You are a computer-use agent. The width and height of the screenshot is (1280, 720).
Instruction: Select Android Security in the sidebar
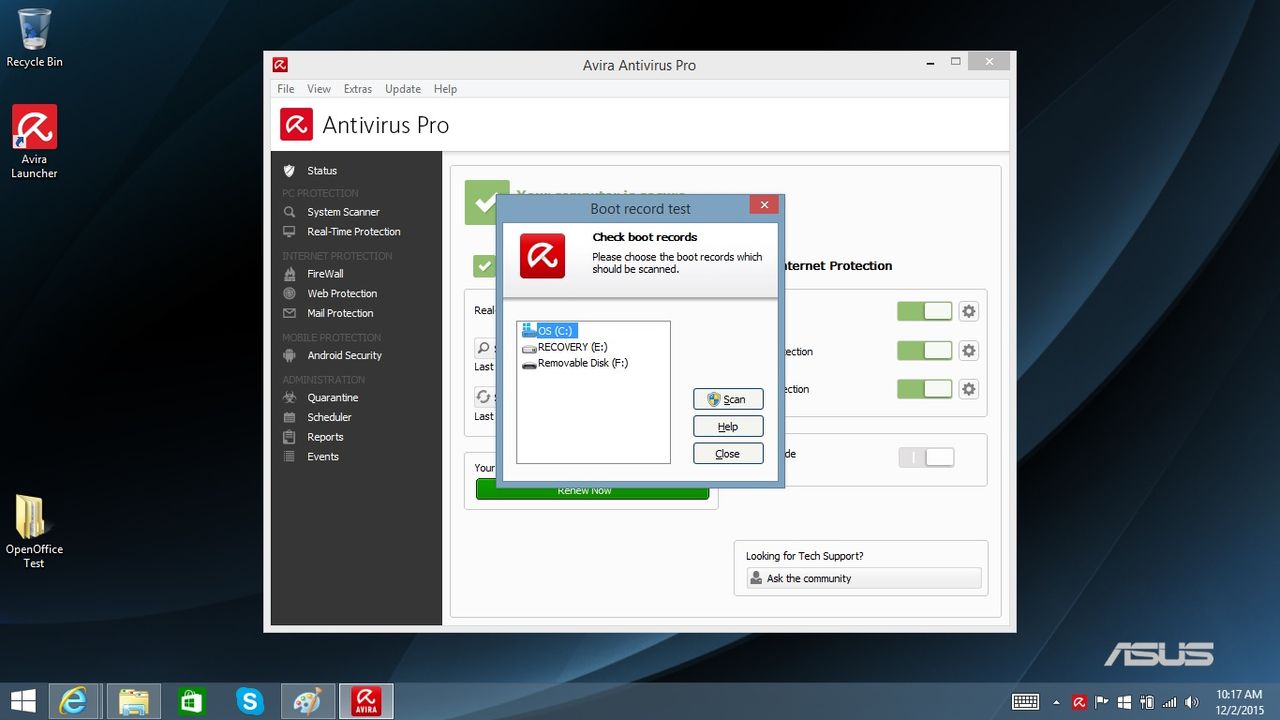coord(333,356)
